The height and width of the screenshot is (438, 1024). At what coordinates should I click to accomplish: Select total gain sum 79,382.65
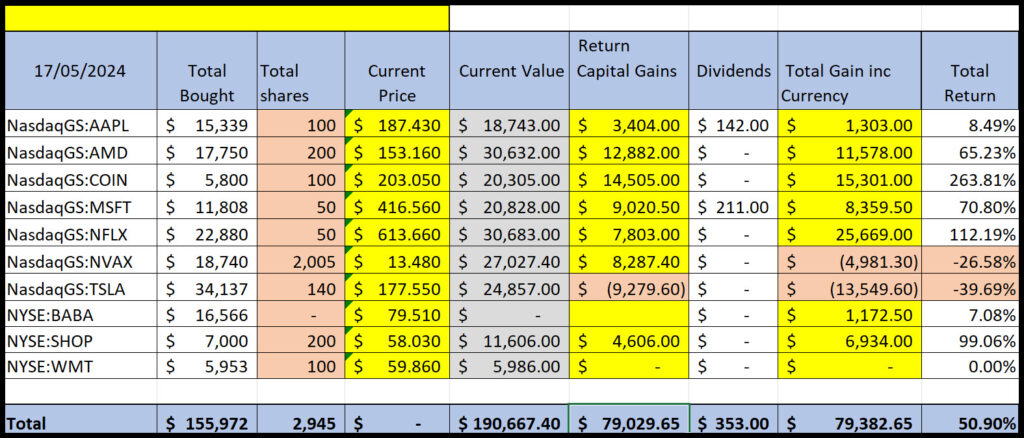tap(849, 420)
